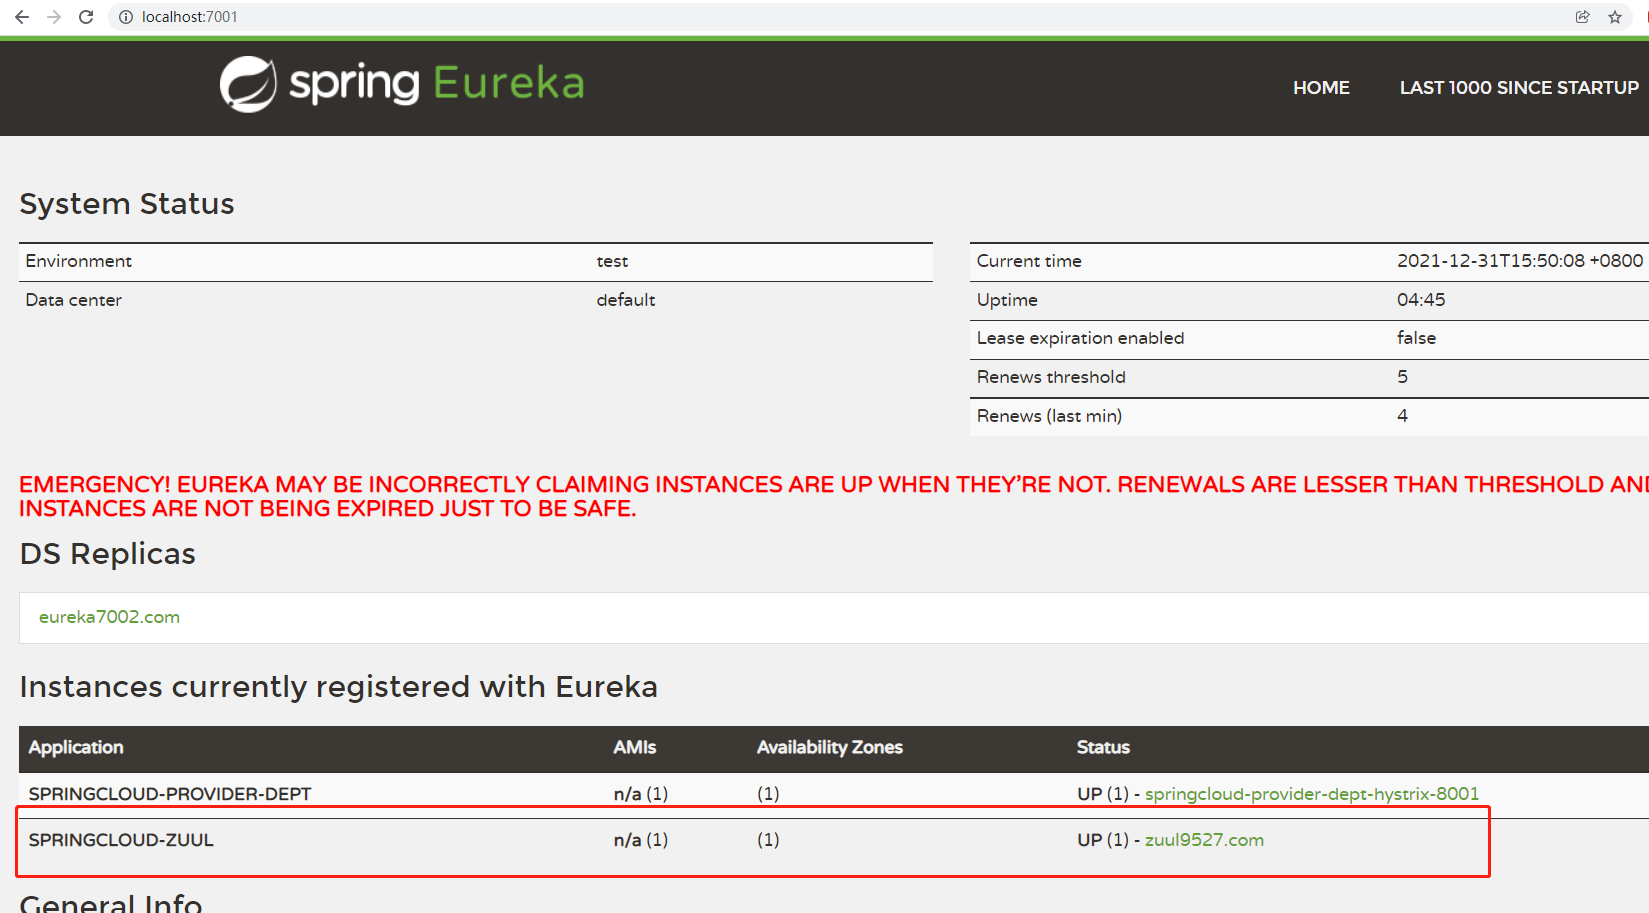This screenshot has width=1649, height=913.
Task: Click the AMIs column header
Action: click(x=635, y=748)
